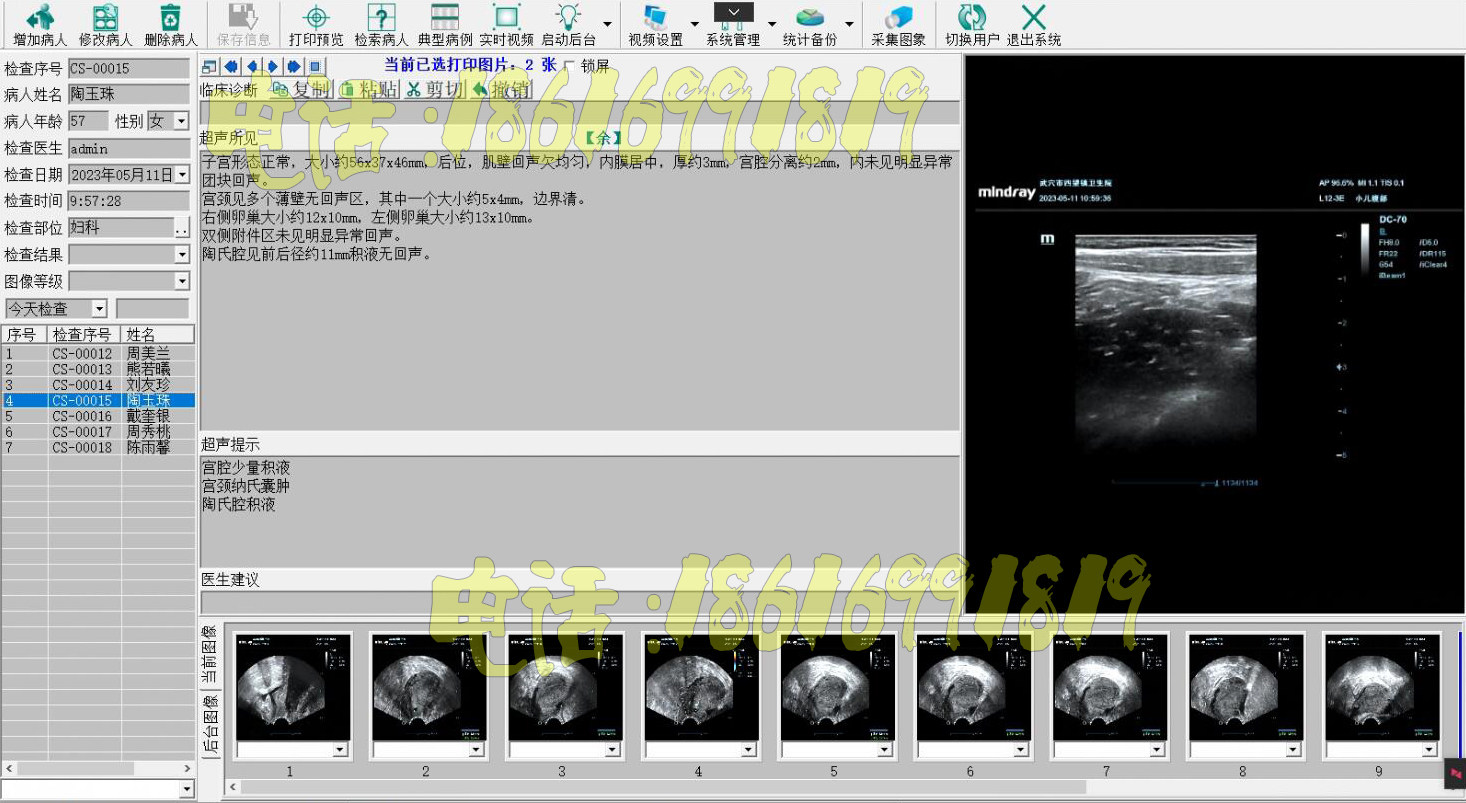This screenshot has height=803, width=1466.
Task: Click the next record single arrow
Action: (x=272, y=67)
